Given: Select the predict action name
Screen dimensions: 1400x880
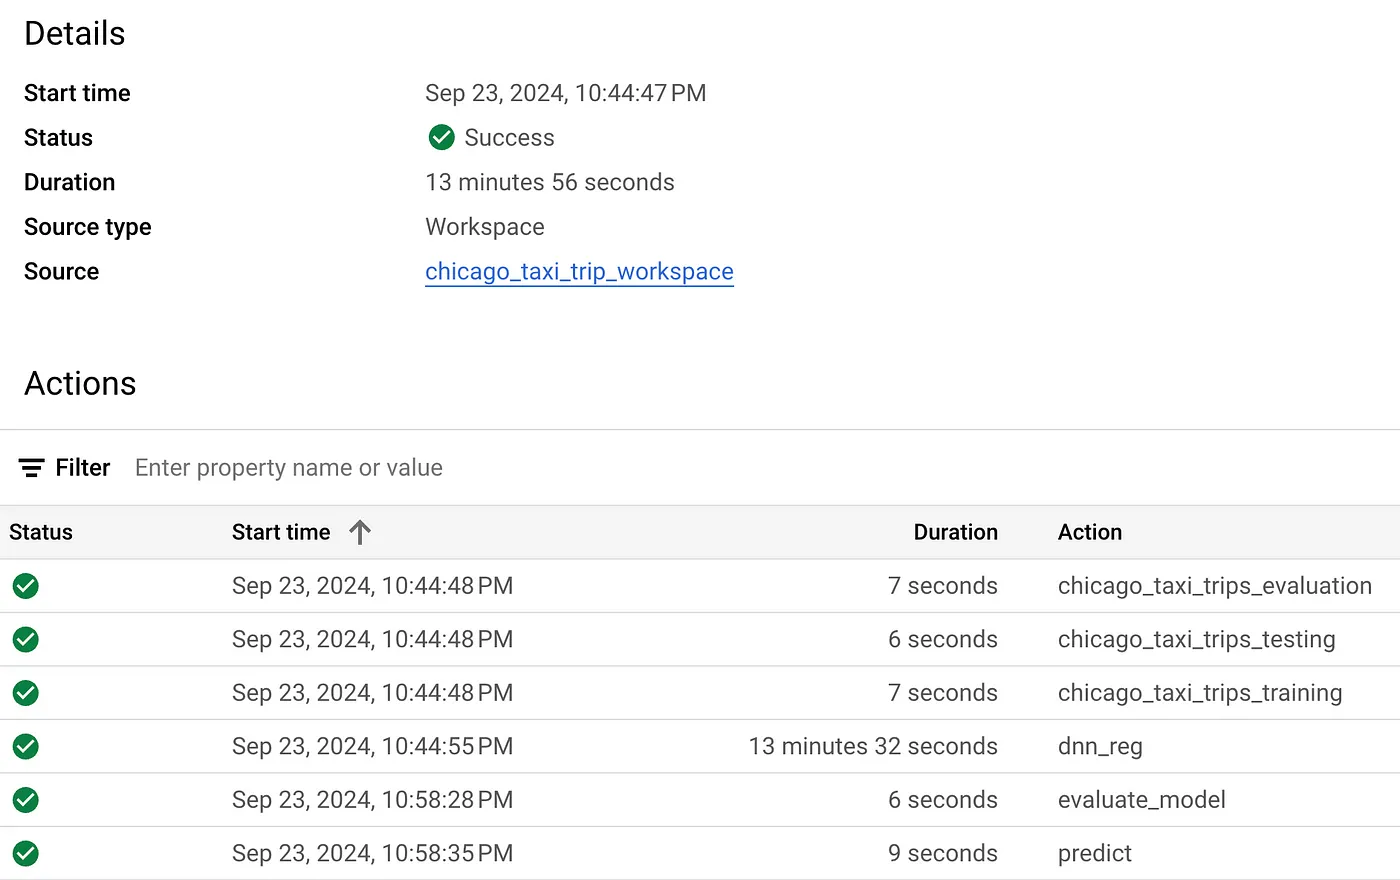Looking at the screenshot, I should pyautogui.click(x=1095, y=854).
